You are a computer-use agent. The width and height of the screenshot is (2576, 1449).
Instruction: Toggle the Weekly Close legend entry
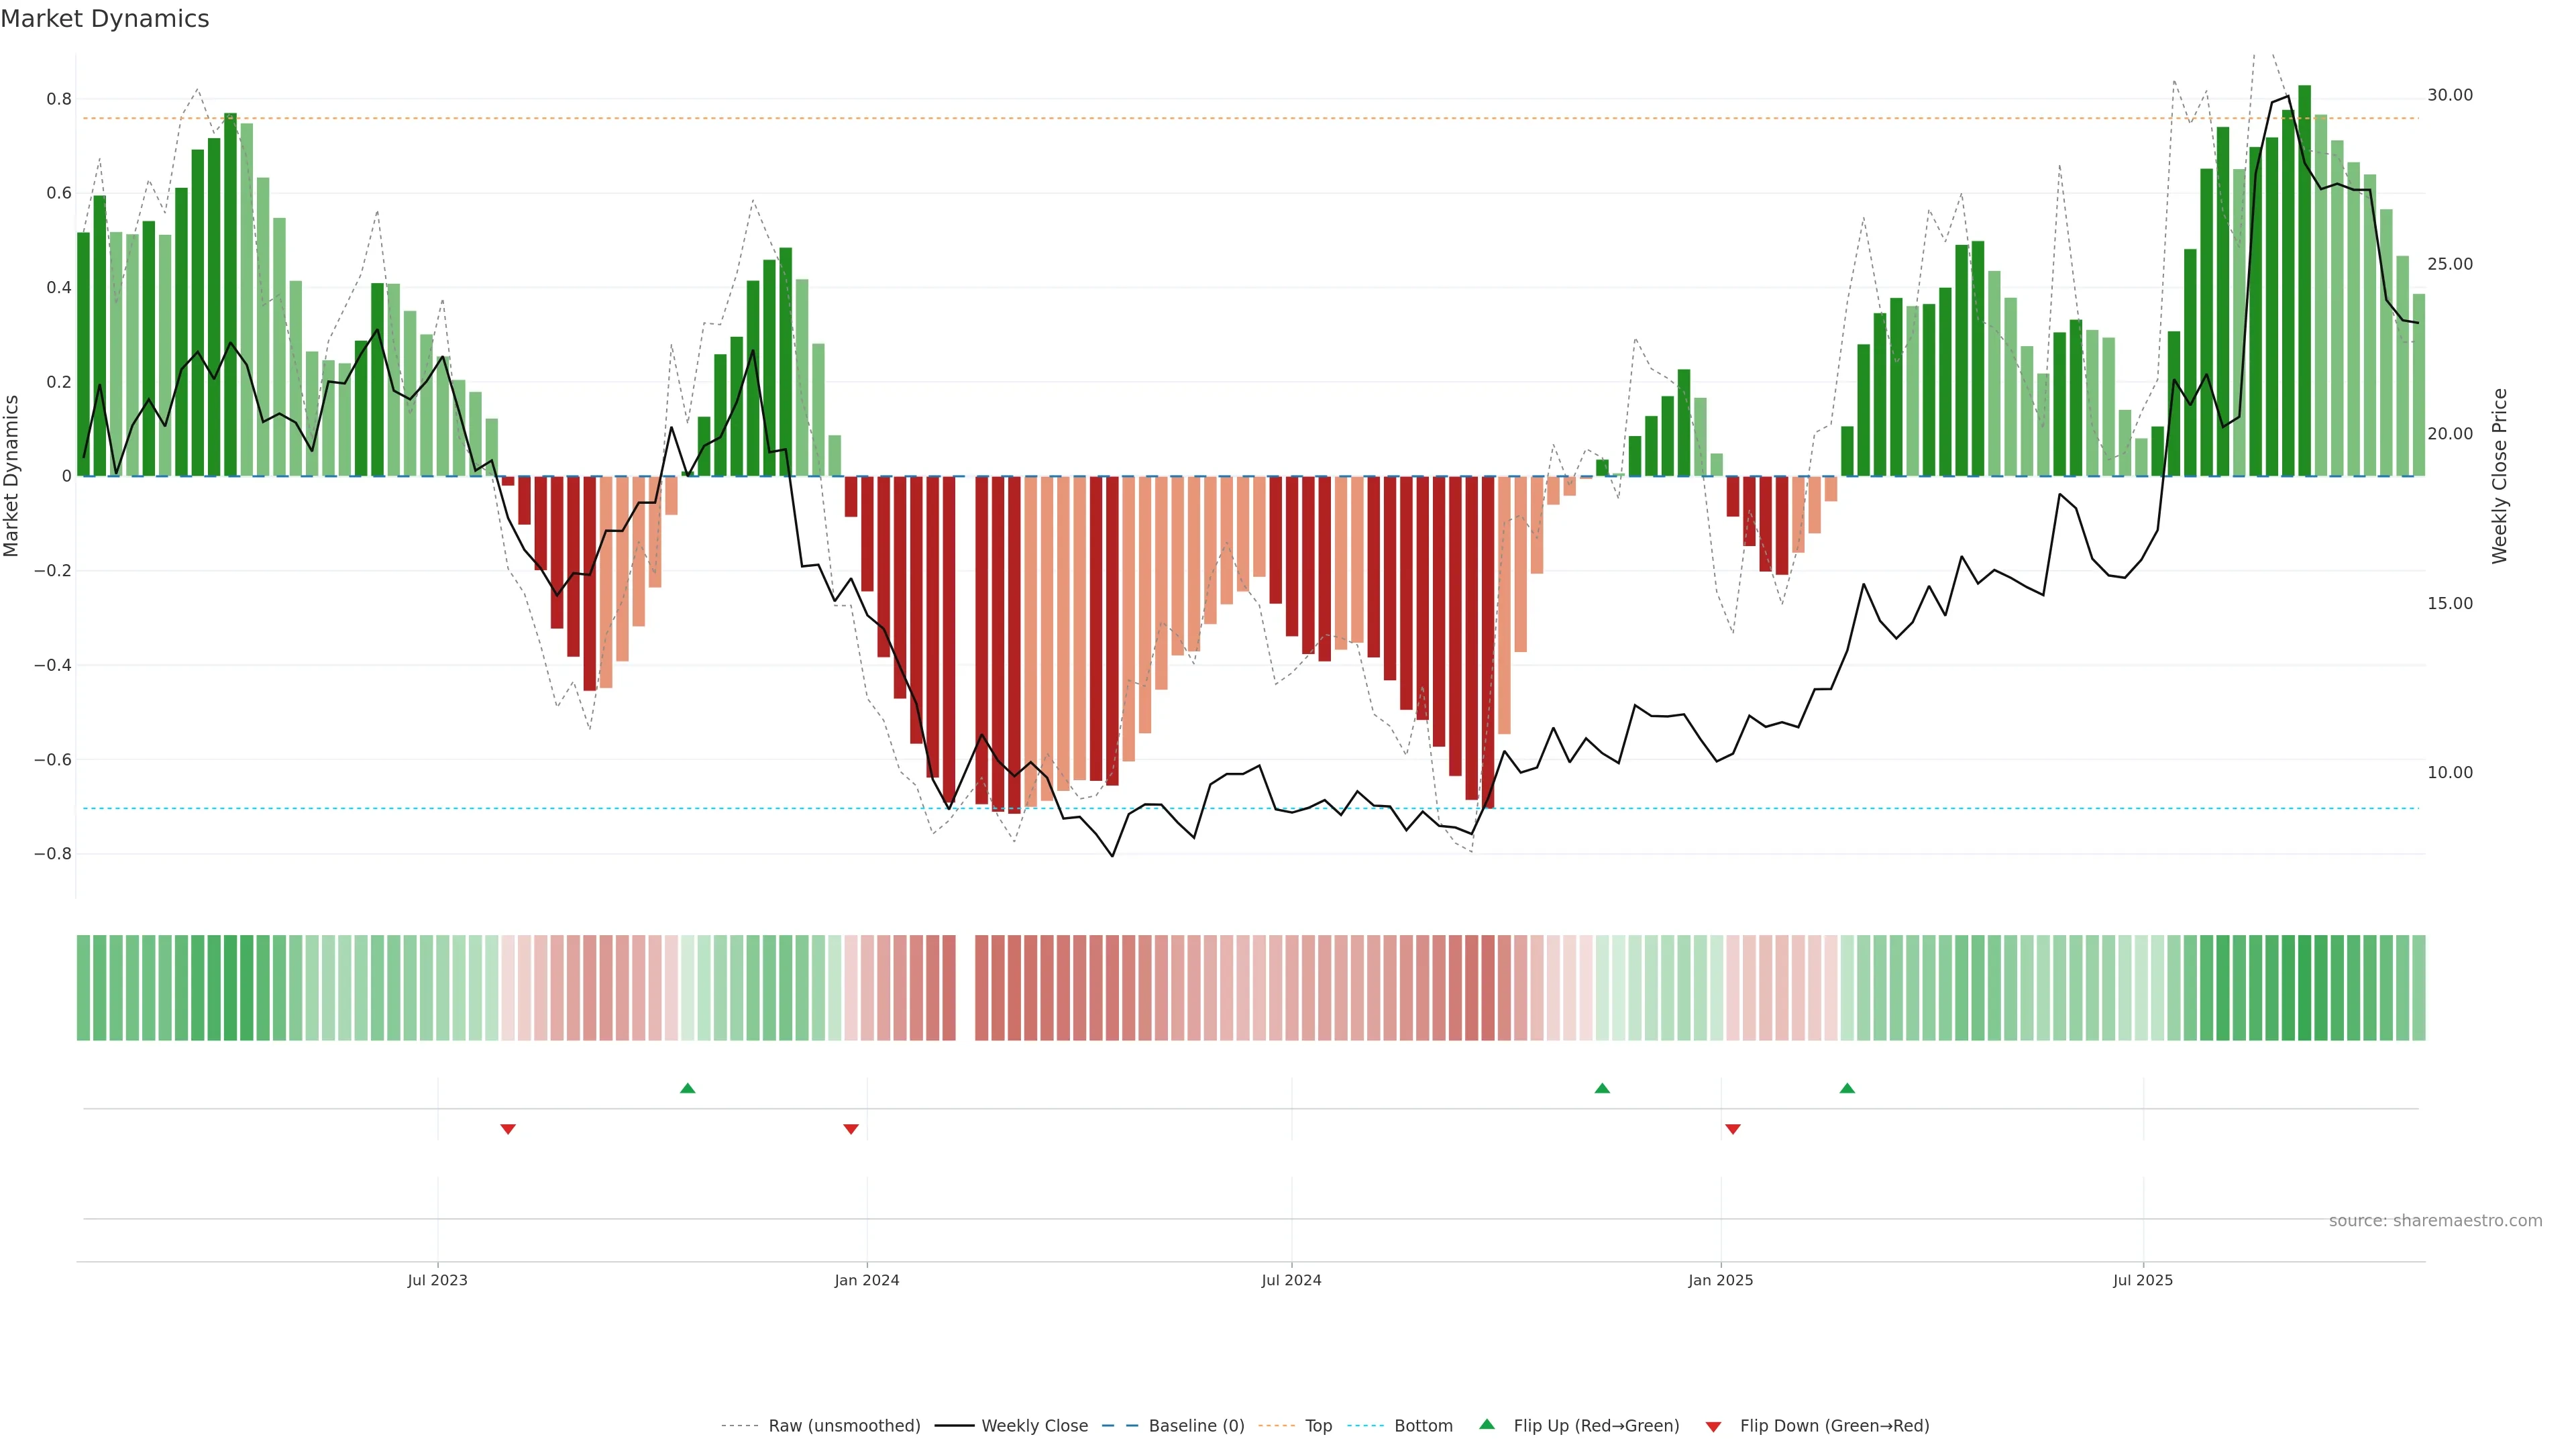point(1034,1426)
